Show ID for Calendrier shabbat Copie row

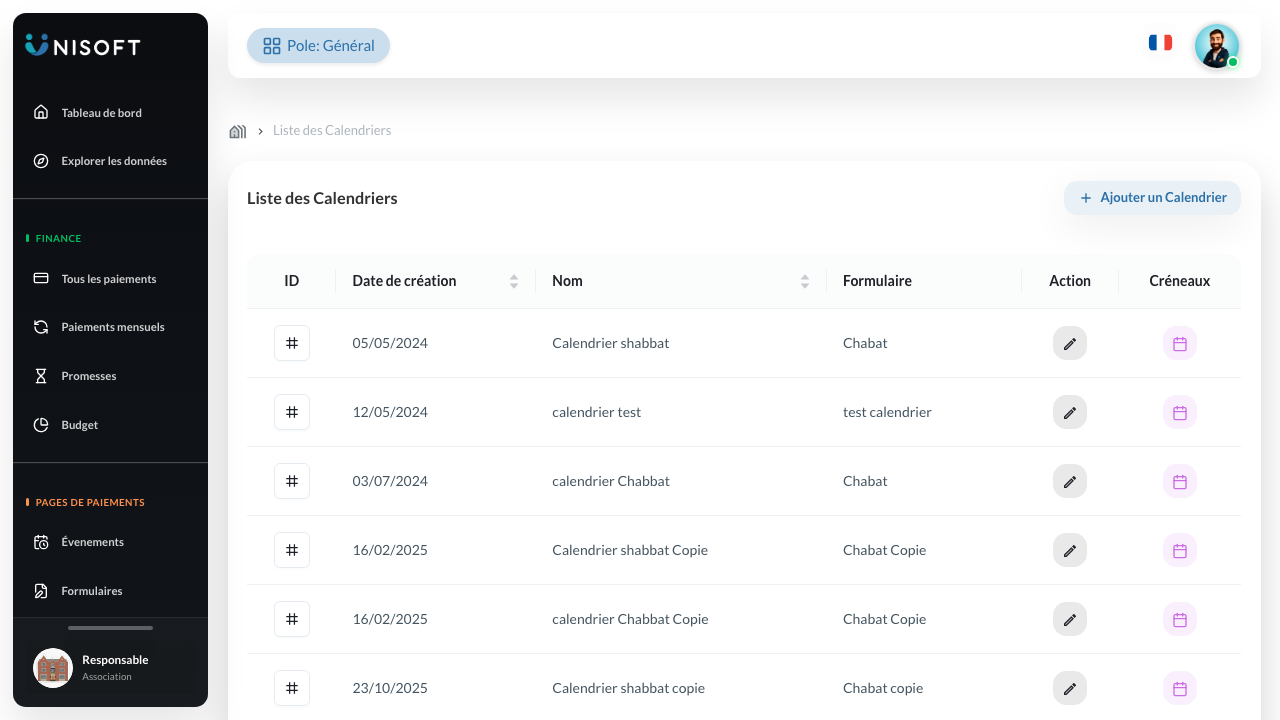pos(292,550)
